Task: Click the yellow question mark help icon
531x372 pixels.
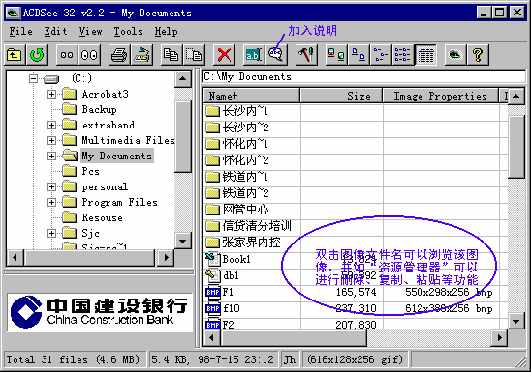Action: click(x=477, y=55)
